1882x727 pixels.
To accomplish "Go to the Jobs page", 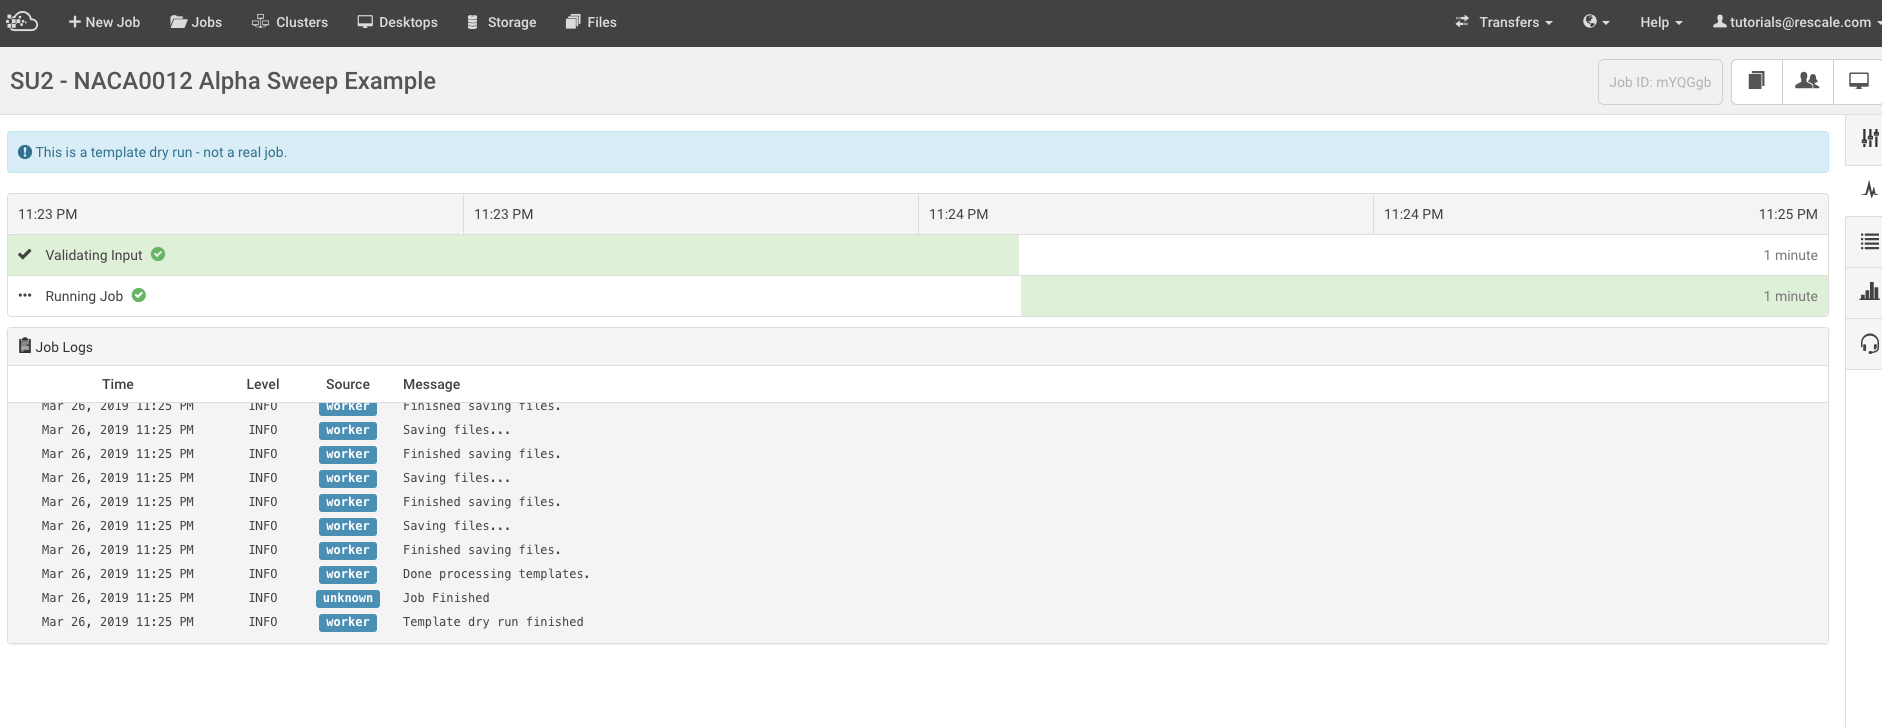I will (196, 22).
